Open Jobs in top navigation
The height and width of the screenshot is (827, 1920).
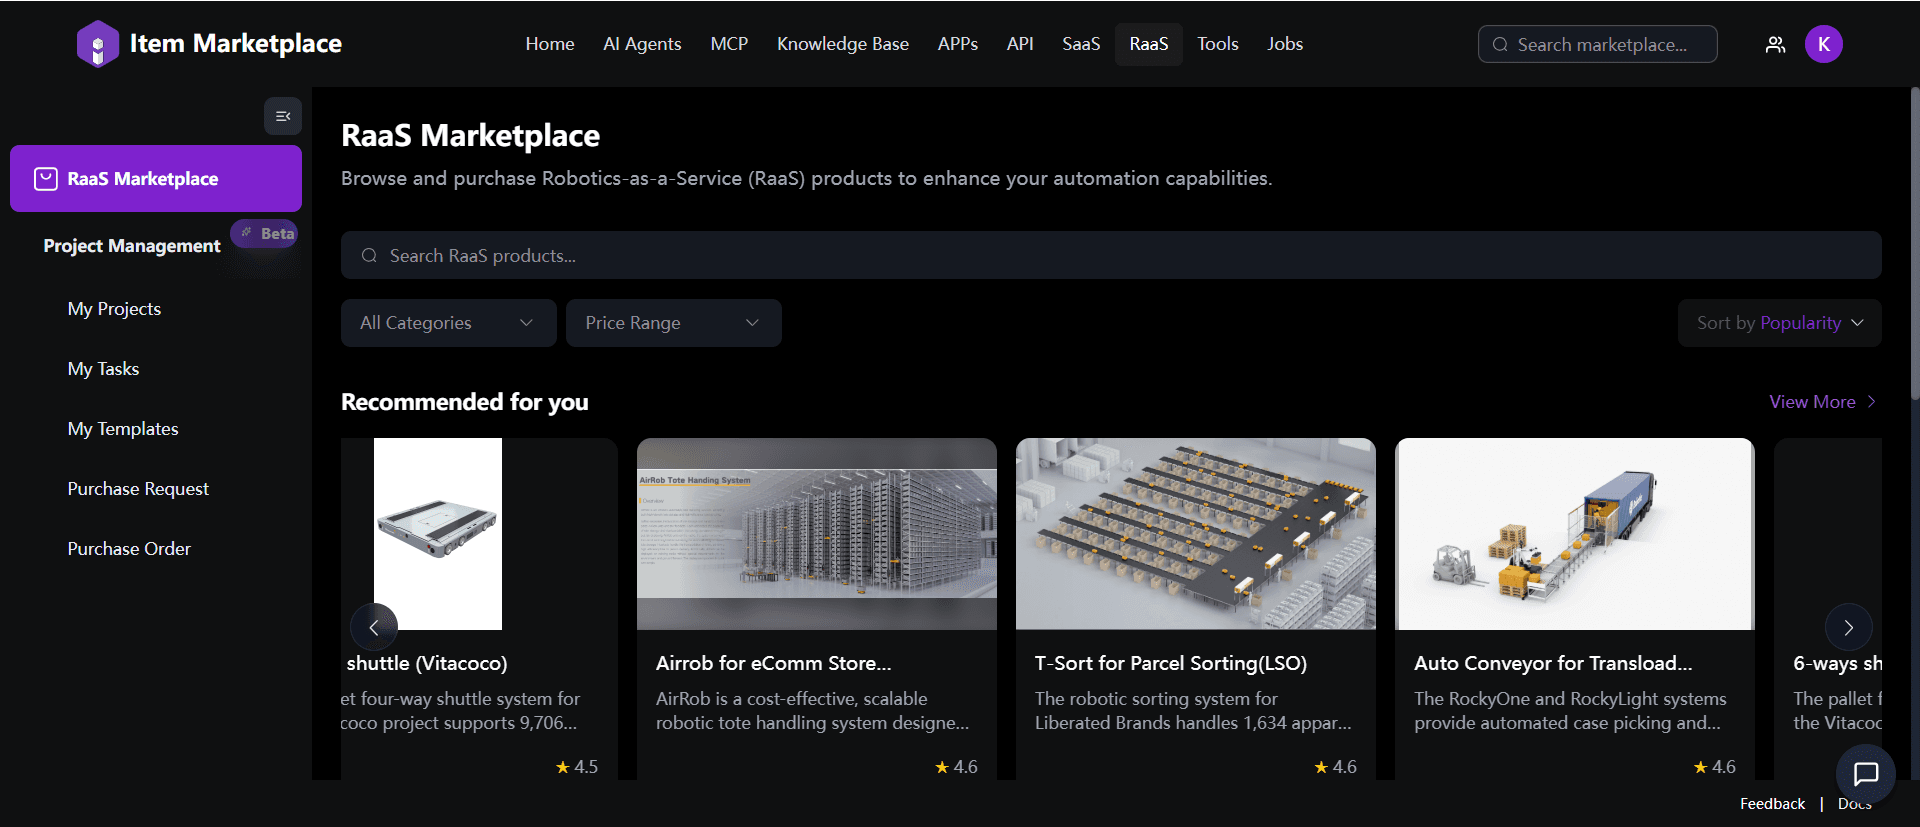point(1285,44)
